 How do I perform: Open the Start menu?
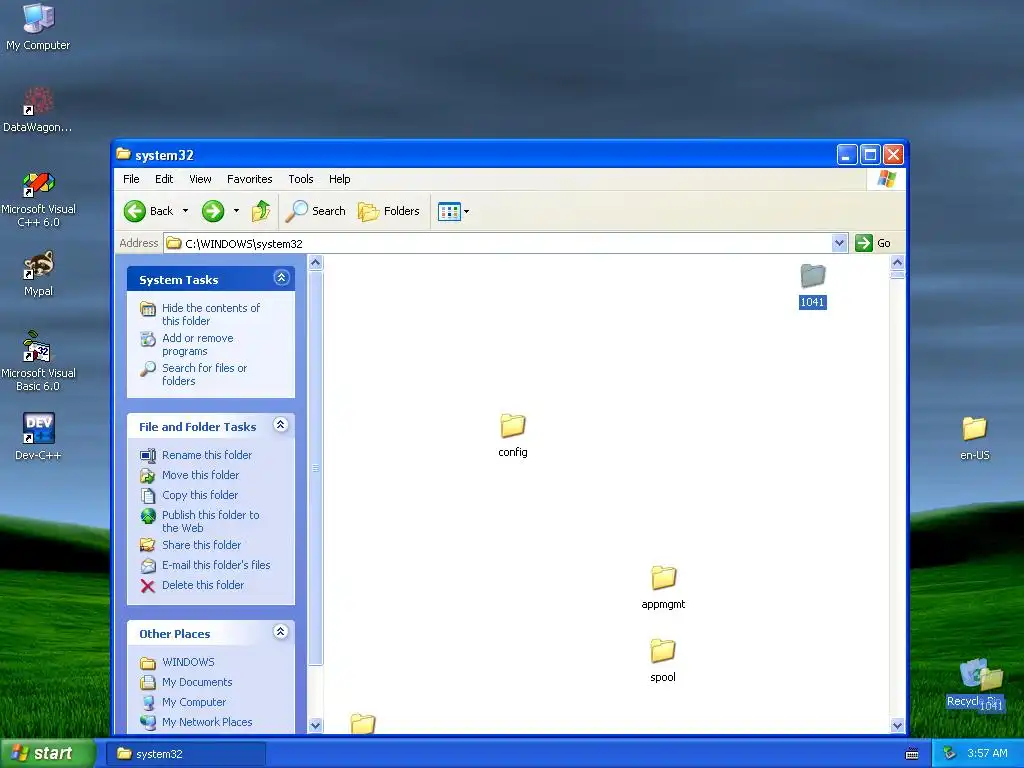click(x=47, y=754)
